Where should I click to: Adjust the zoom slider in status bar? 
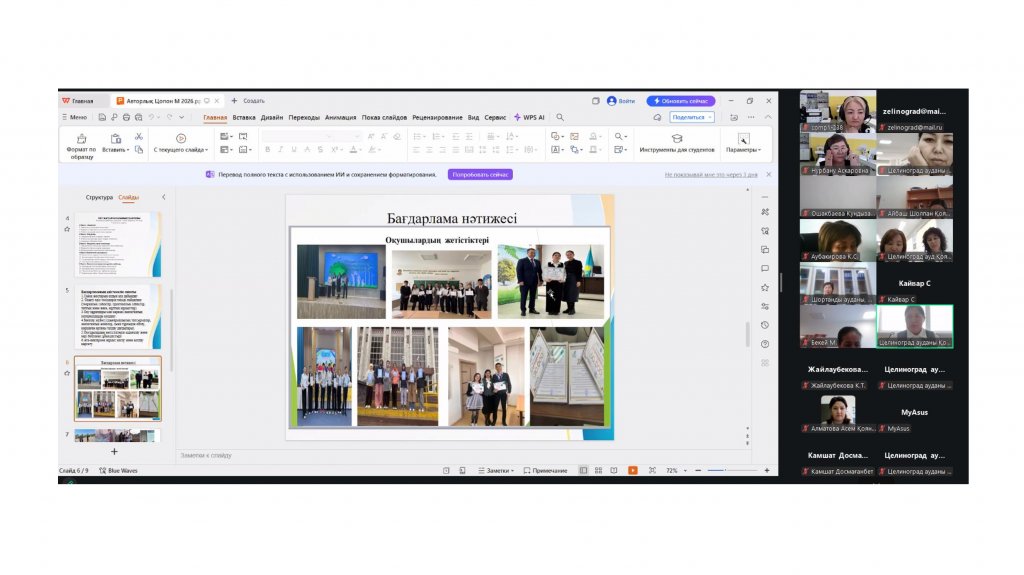pos(725,470)
